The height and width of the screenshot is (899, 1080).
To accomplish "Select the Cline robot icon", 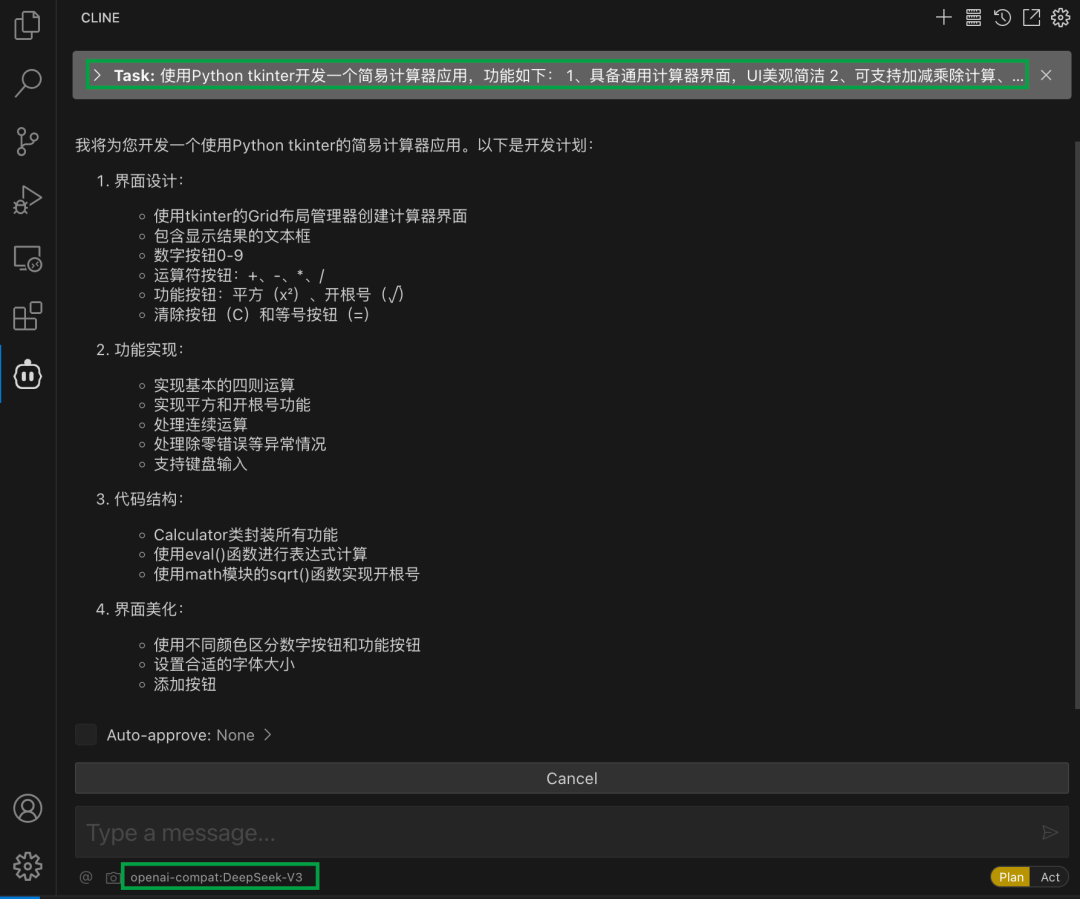I will [x=28, y=375].
